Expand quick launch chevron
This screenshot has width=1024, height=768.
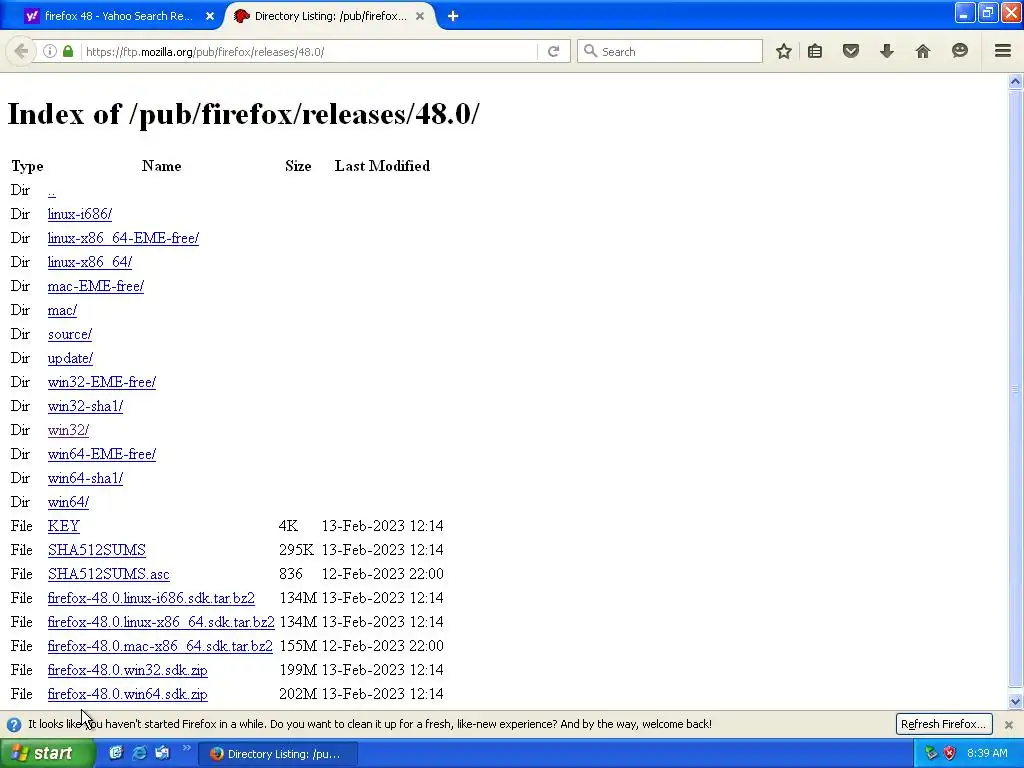pos(186,748)
